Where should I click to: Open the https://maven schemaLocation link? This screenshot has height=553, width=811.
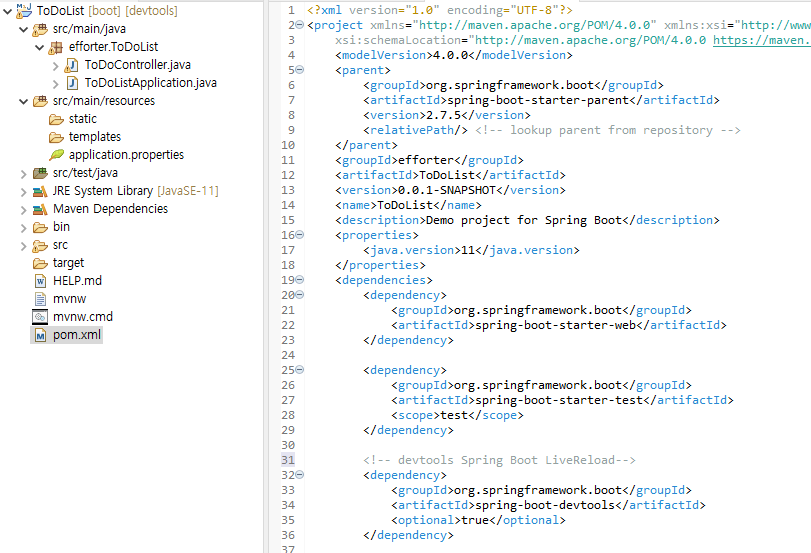pos(761,40)
